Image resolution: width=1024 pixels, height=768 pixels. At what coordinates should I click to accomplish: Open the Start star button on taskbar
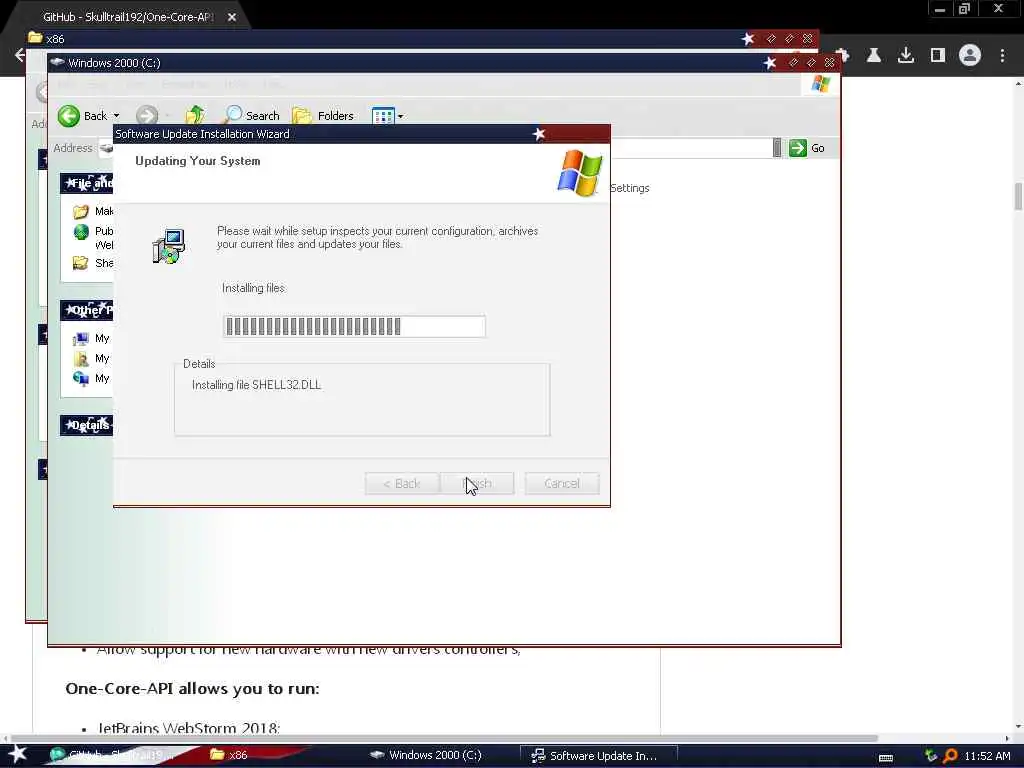[x=17, y=755]
